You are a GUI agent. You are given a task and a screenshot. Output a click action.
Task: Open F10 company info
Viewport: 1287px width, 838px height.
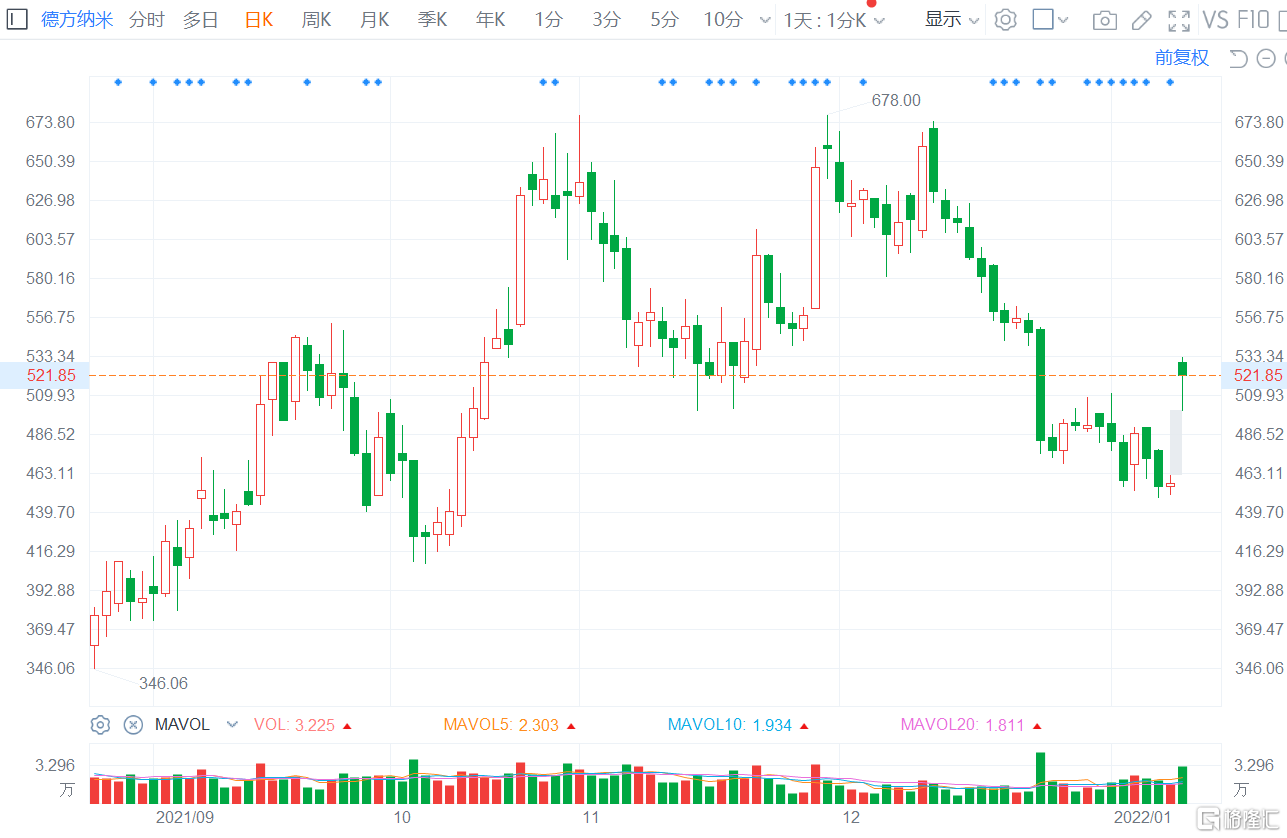(x=1253, y=20)
